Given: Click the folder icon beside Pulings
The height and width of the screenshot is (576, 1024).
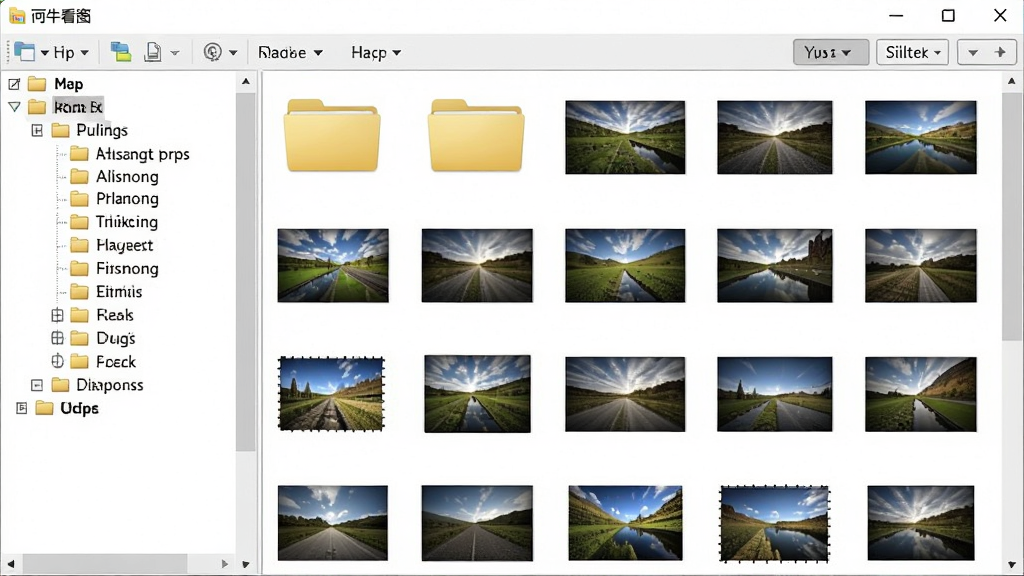Looking at the screenshot, I should tap(60, 130).
